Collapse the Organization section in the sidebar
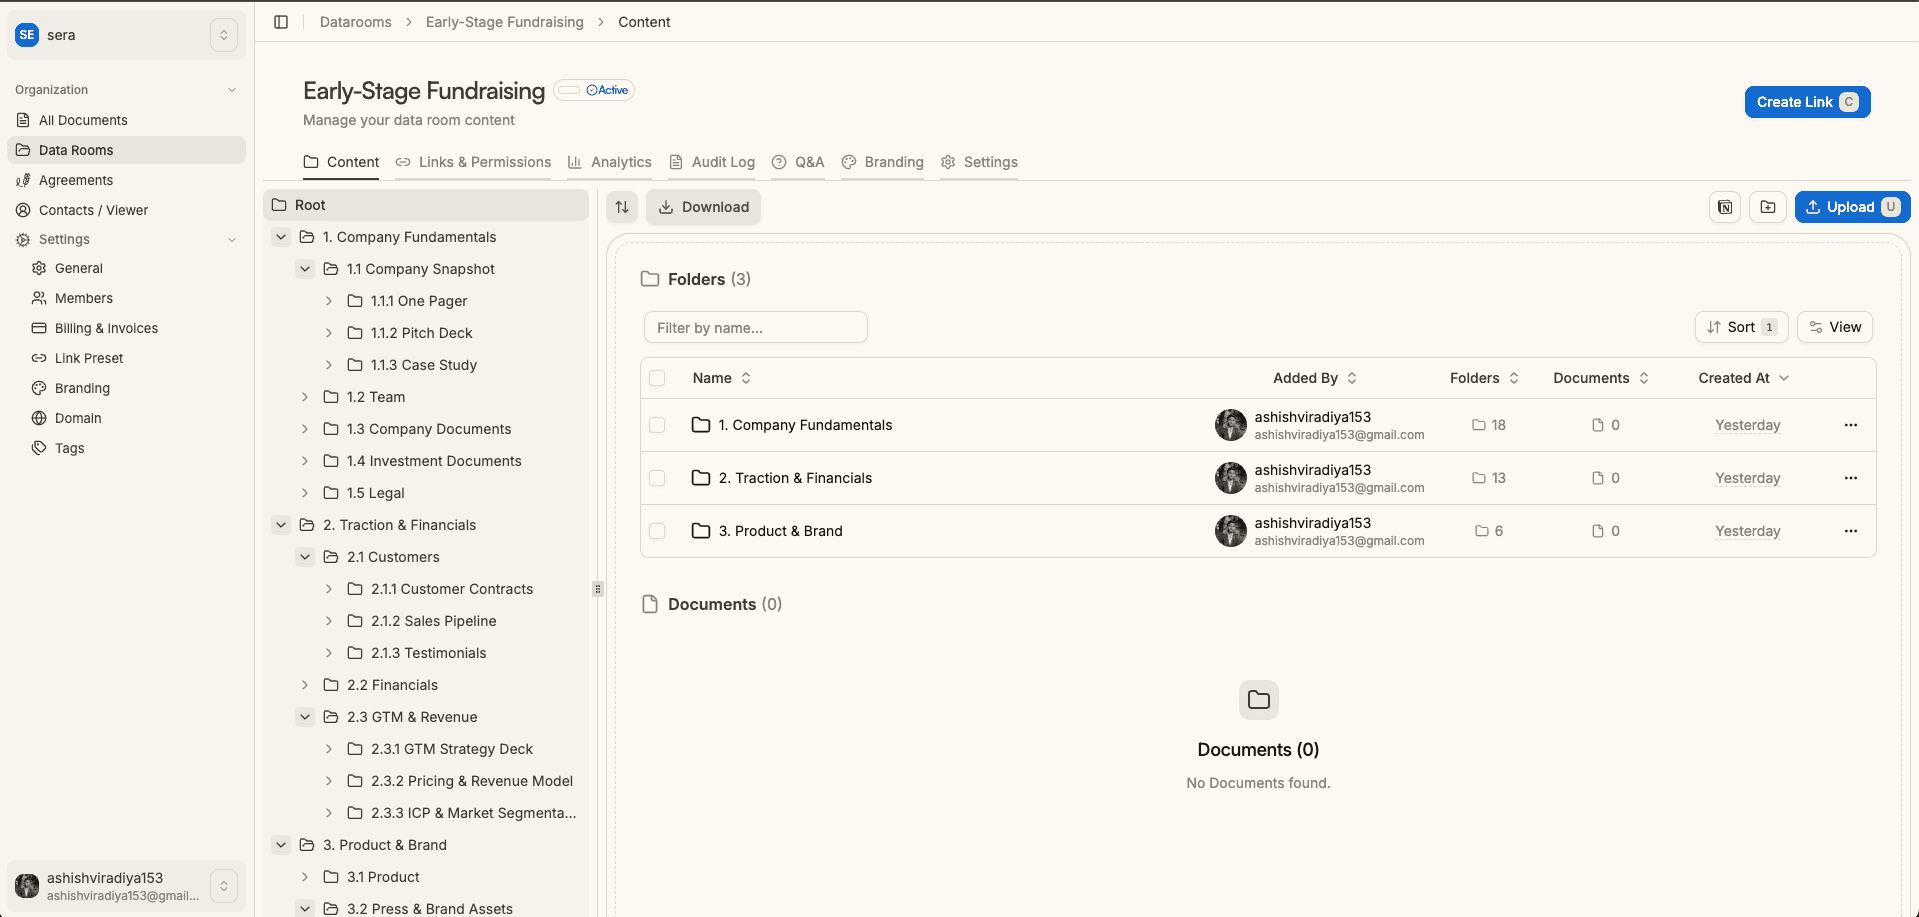 232,89
